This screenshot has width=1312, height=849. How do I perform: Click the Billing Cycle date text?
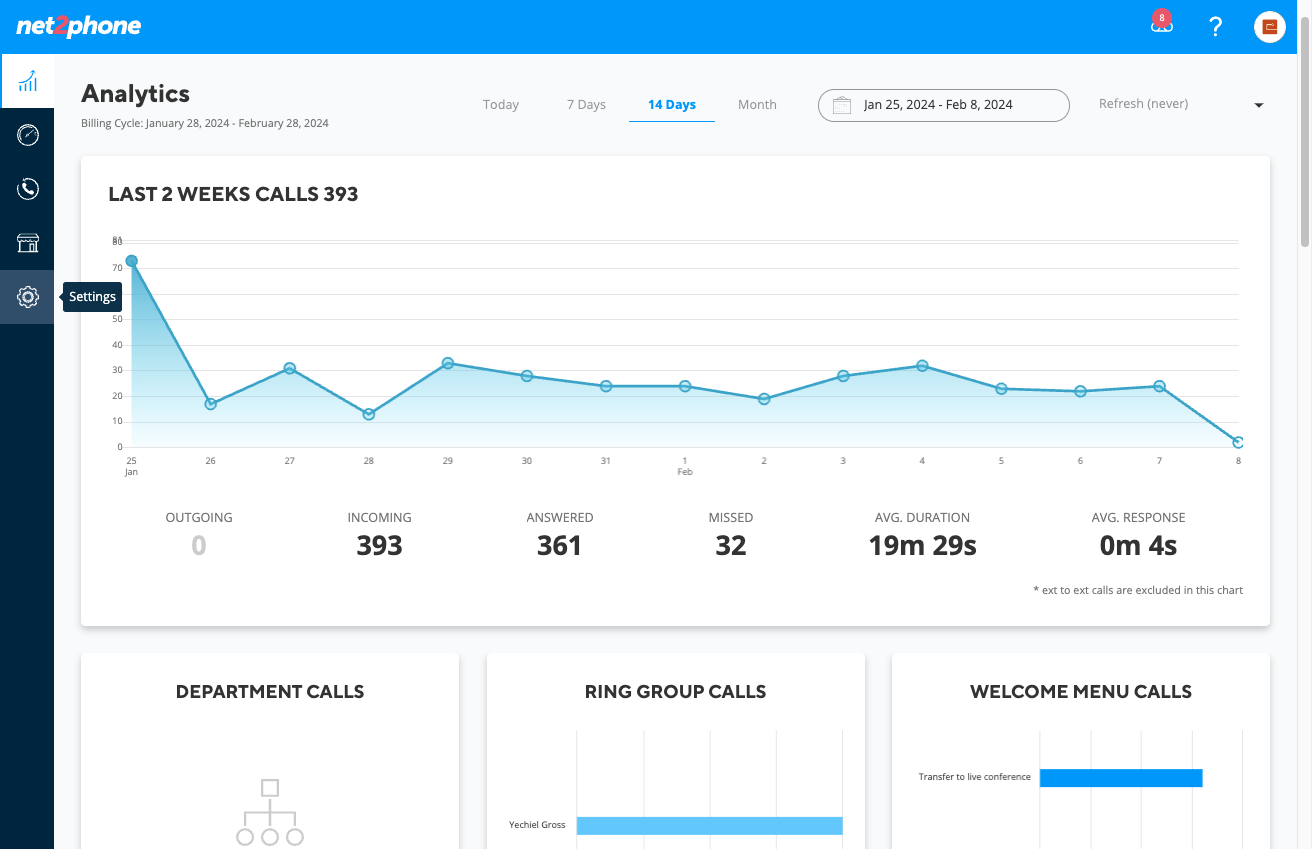(205, 124)
